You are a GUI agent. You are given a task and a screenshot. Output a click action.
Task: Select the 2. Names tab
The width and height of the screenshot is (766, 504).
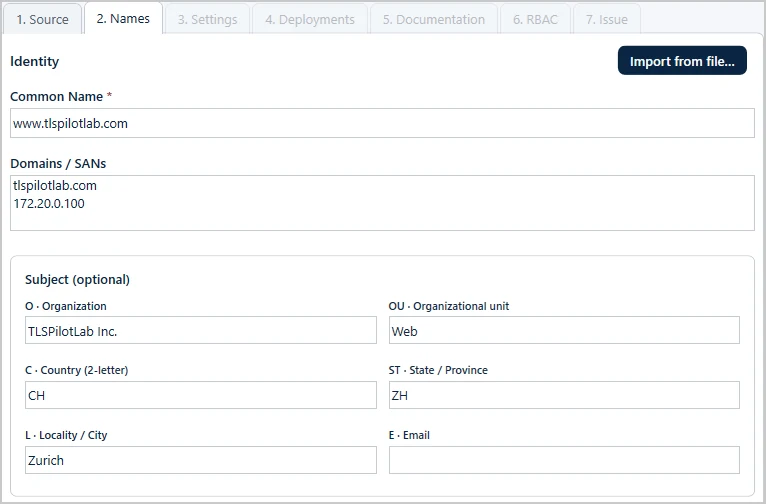[x=123, y=19]
